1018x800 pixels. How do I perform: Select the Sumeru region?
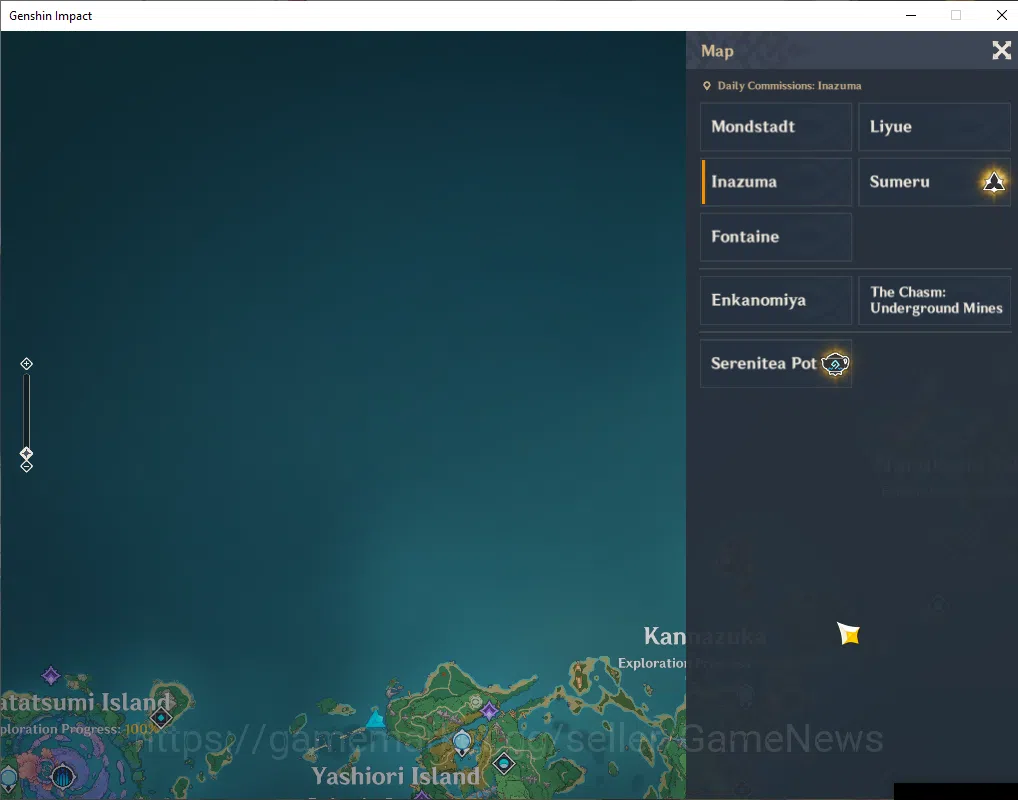coord(934,182)
